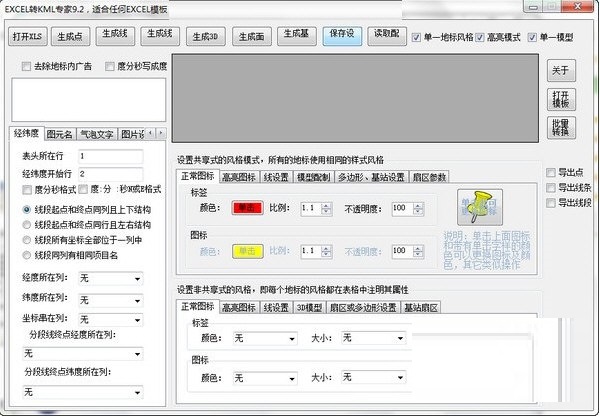Open 分段线终点经度所在列 dropdown
600x416 pixels.
pyautogui.click(x=83, y=353)
